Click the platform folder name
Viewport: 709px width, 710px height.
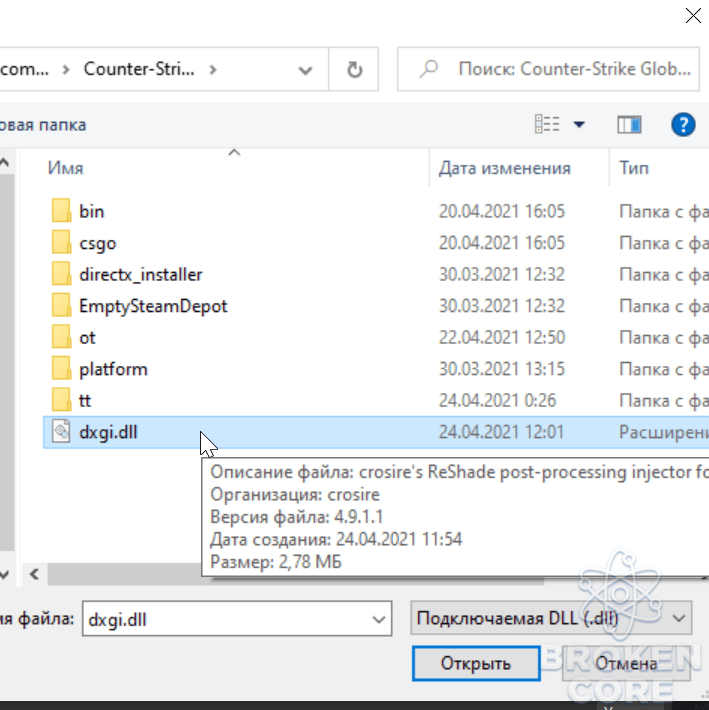[113, 369]
